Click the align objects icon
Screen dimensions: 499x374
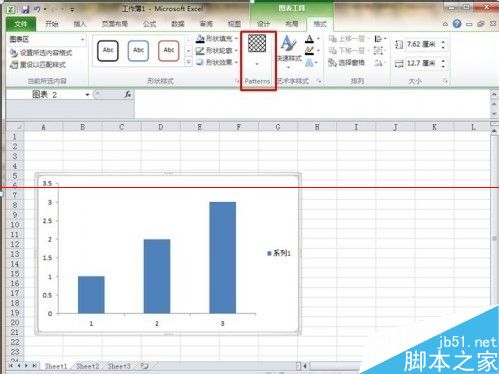tap(378, 39)
